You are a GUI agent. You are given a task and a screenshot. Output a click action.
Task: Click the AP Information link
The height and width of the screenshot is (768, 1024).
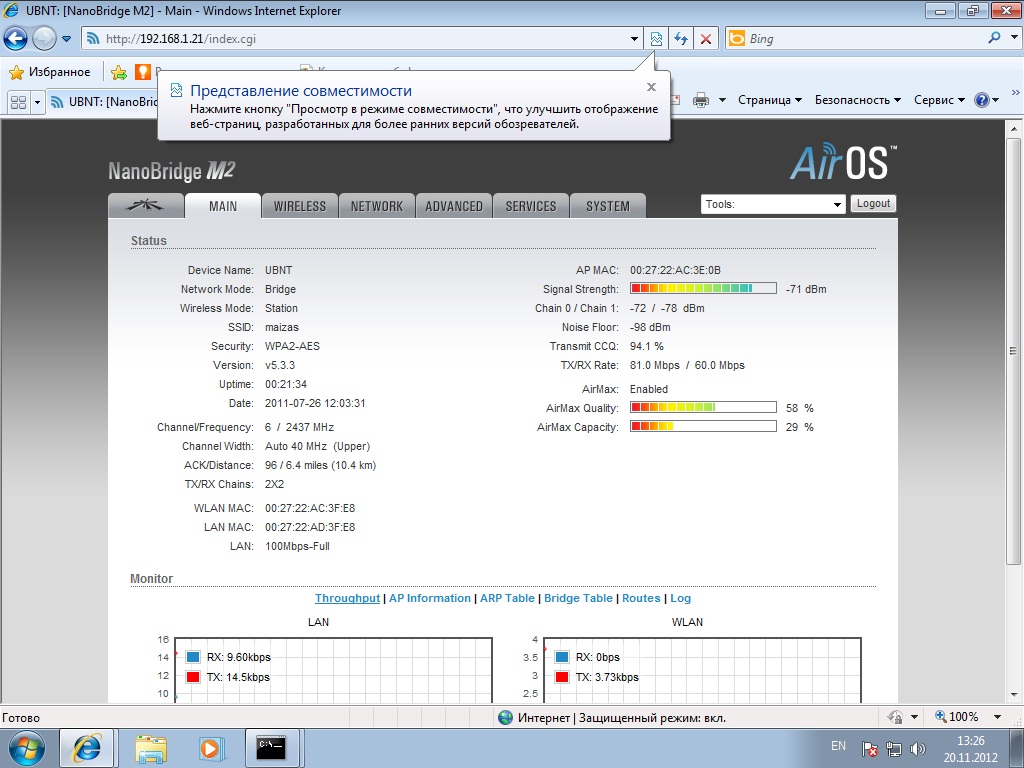430,598
